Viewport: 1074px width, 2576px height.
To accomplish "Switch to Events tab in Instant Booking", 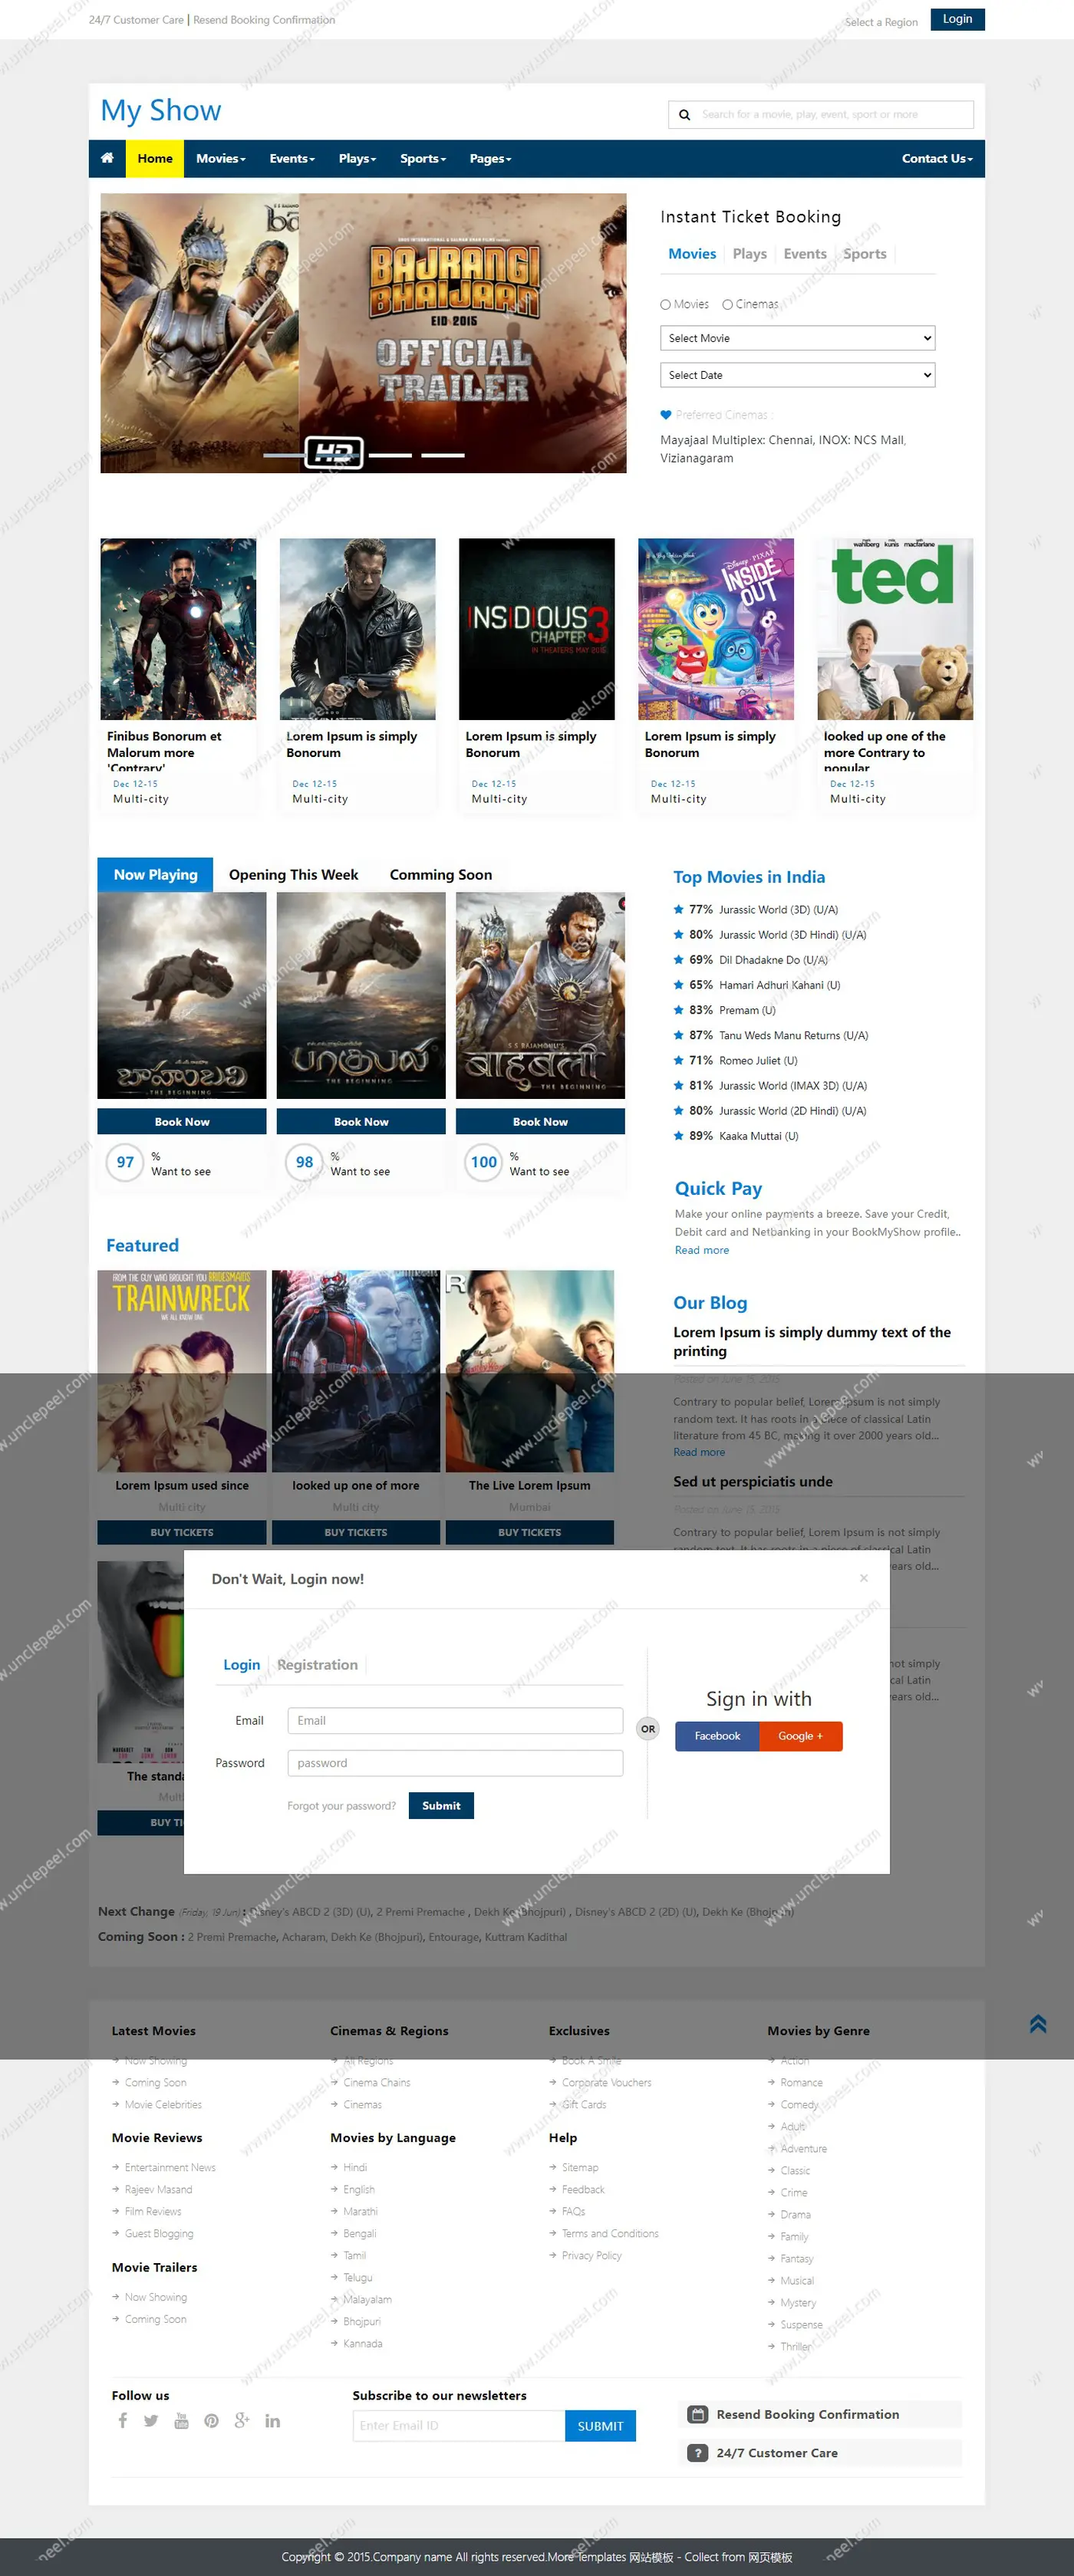I will tap(805, 254).
